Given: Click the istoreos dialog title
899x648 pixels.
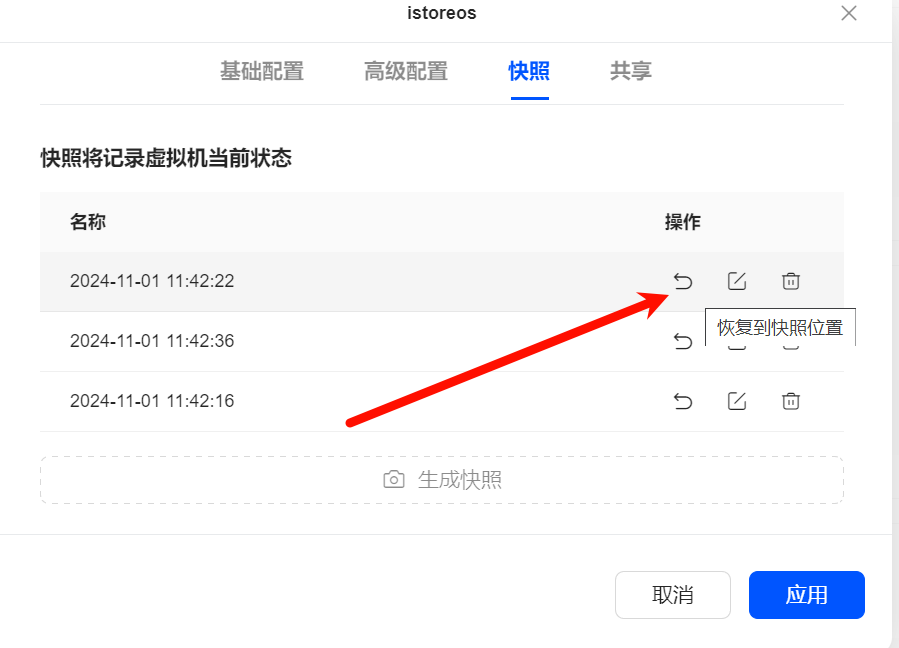Looking at the screenshot, I should [x=441, y=13].
